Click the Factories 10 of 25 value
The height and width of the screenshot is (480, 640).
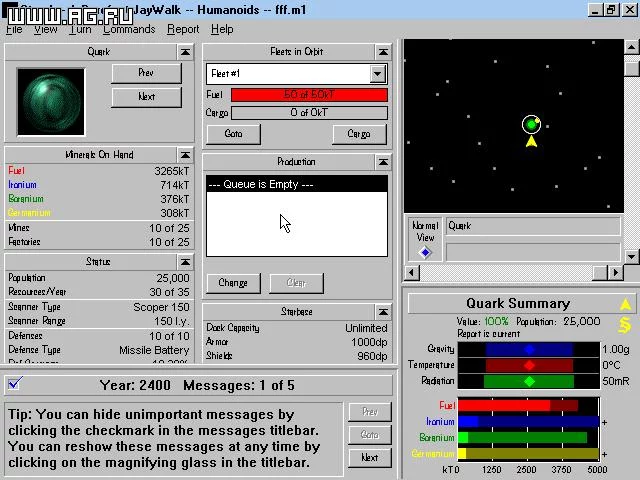click(169, 242)
